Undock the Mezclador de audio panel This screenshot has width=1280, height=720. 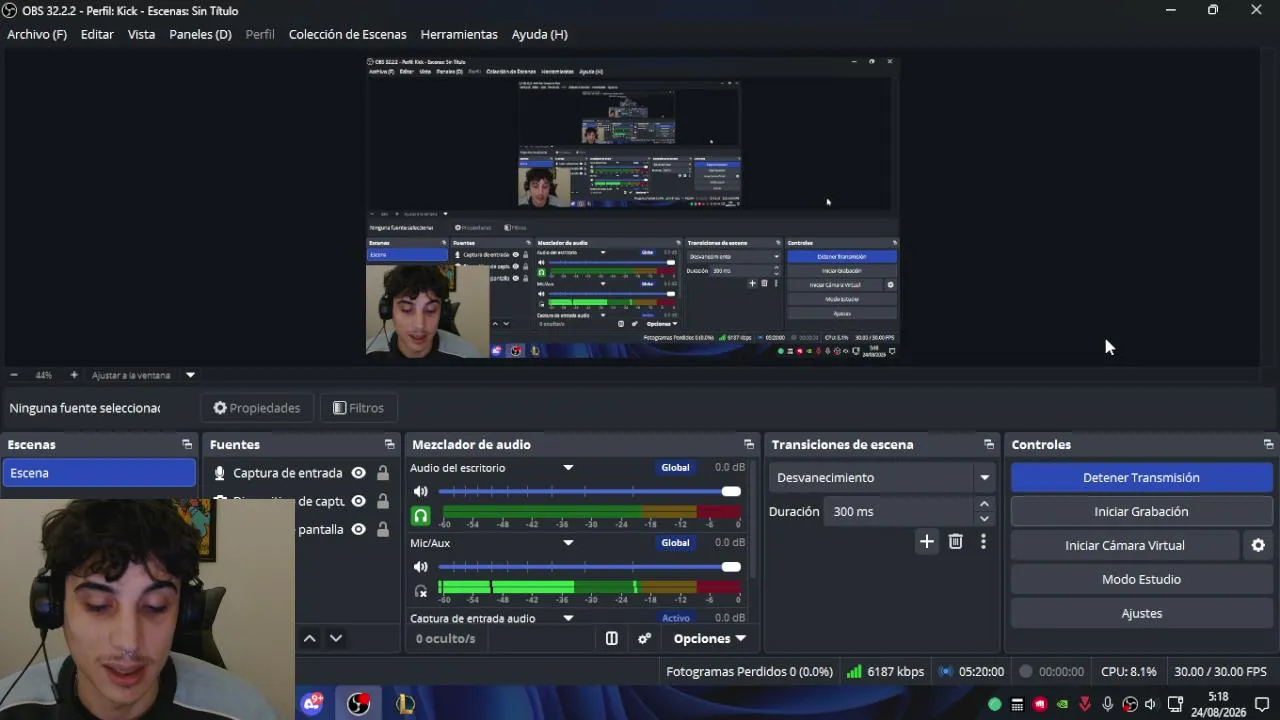point(749,444)
